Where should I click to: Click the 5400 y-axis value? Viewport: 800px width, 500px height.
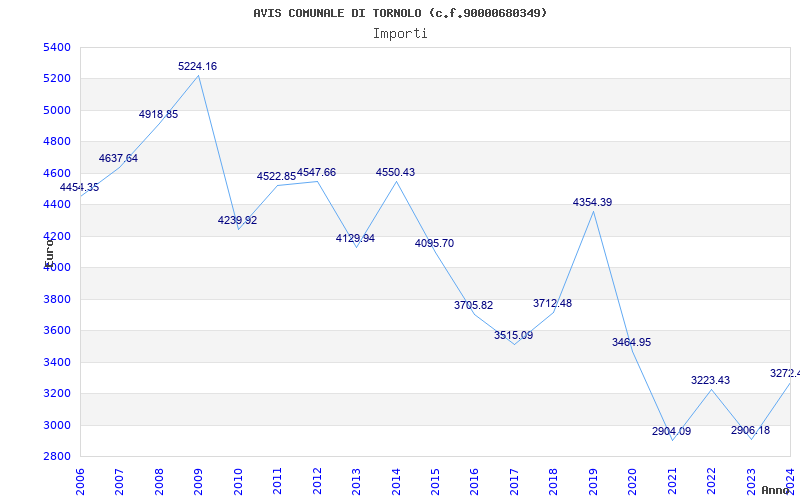57,47
